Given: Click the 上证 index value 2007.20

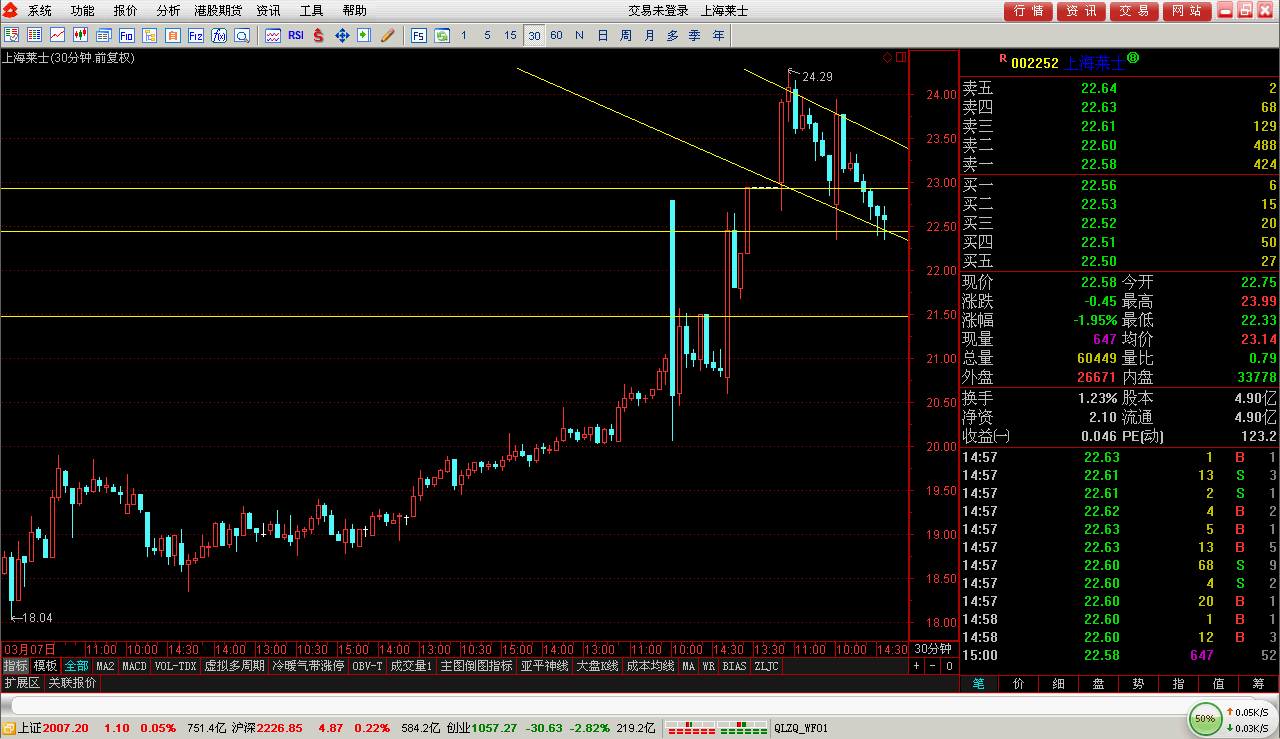Looking at the screenshot, I should (66, 728).
